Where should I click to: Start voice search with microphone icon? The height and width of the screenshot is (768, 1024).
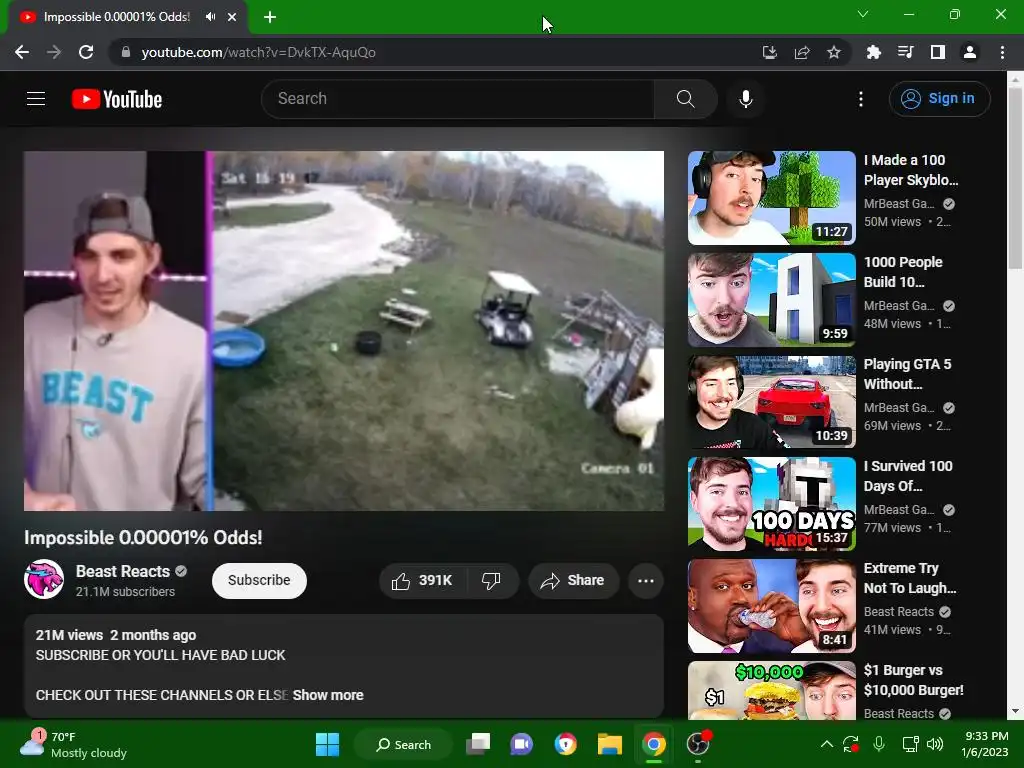746,99
